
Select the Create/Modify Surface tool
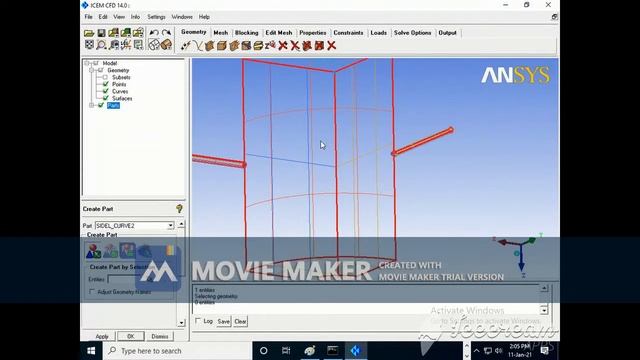(209, 46)
